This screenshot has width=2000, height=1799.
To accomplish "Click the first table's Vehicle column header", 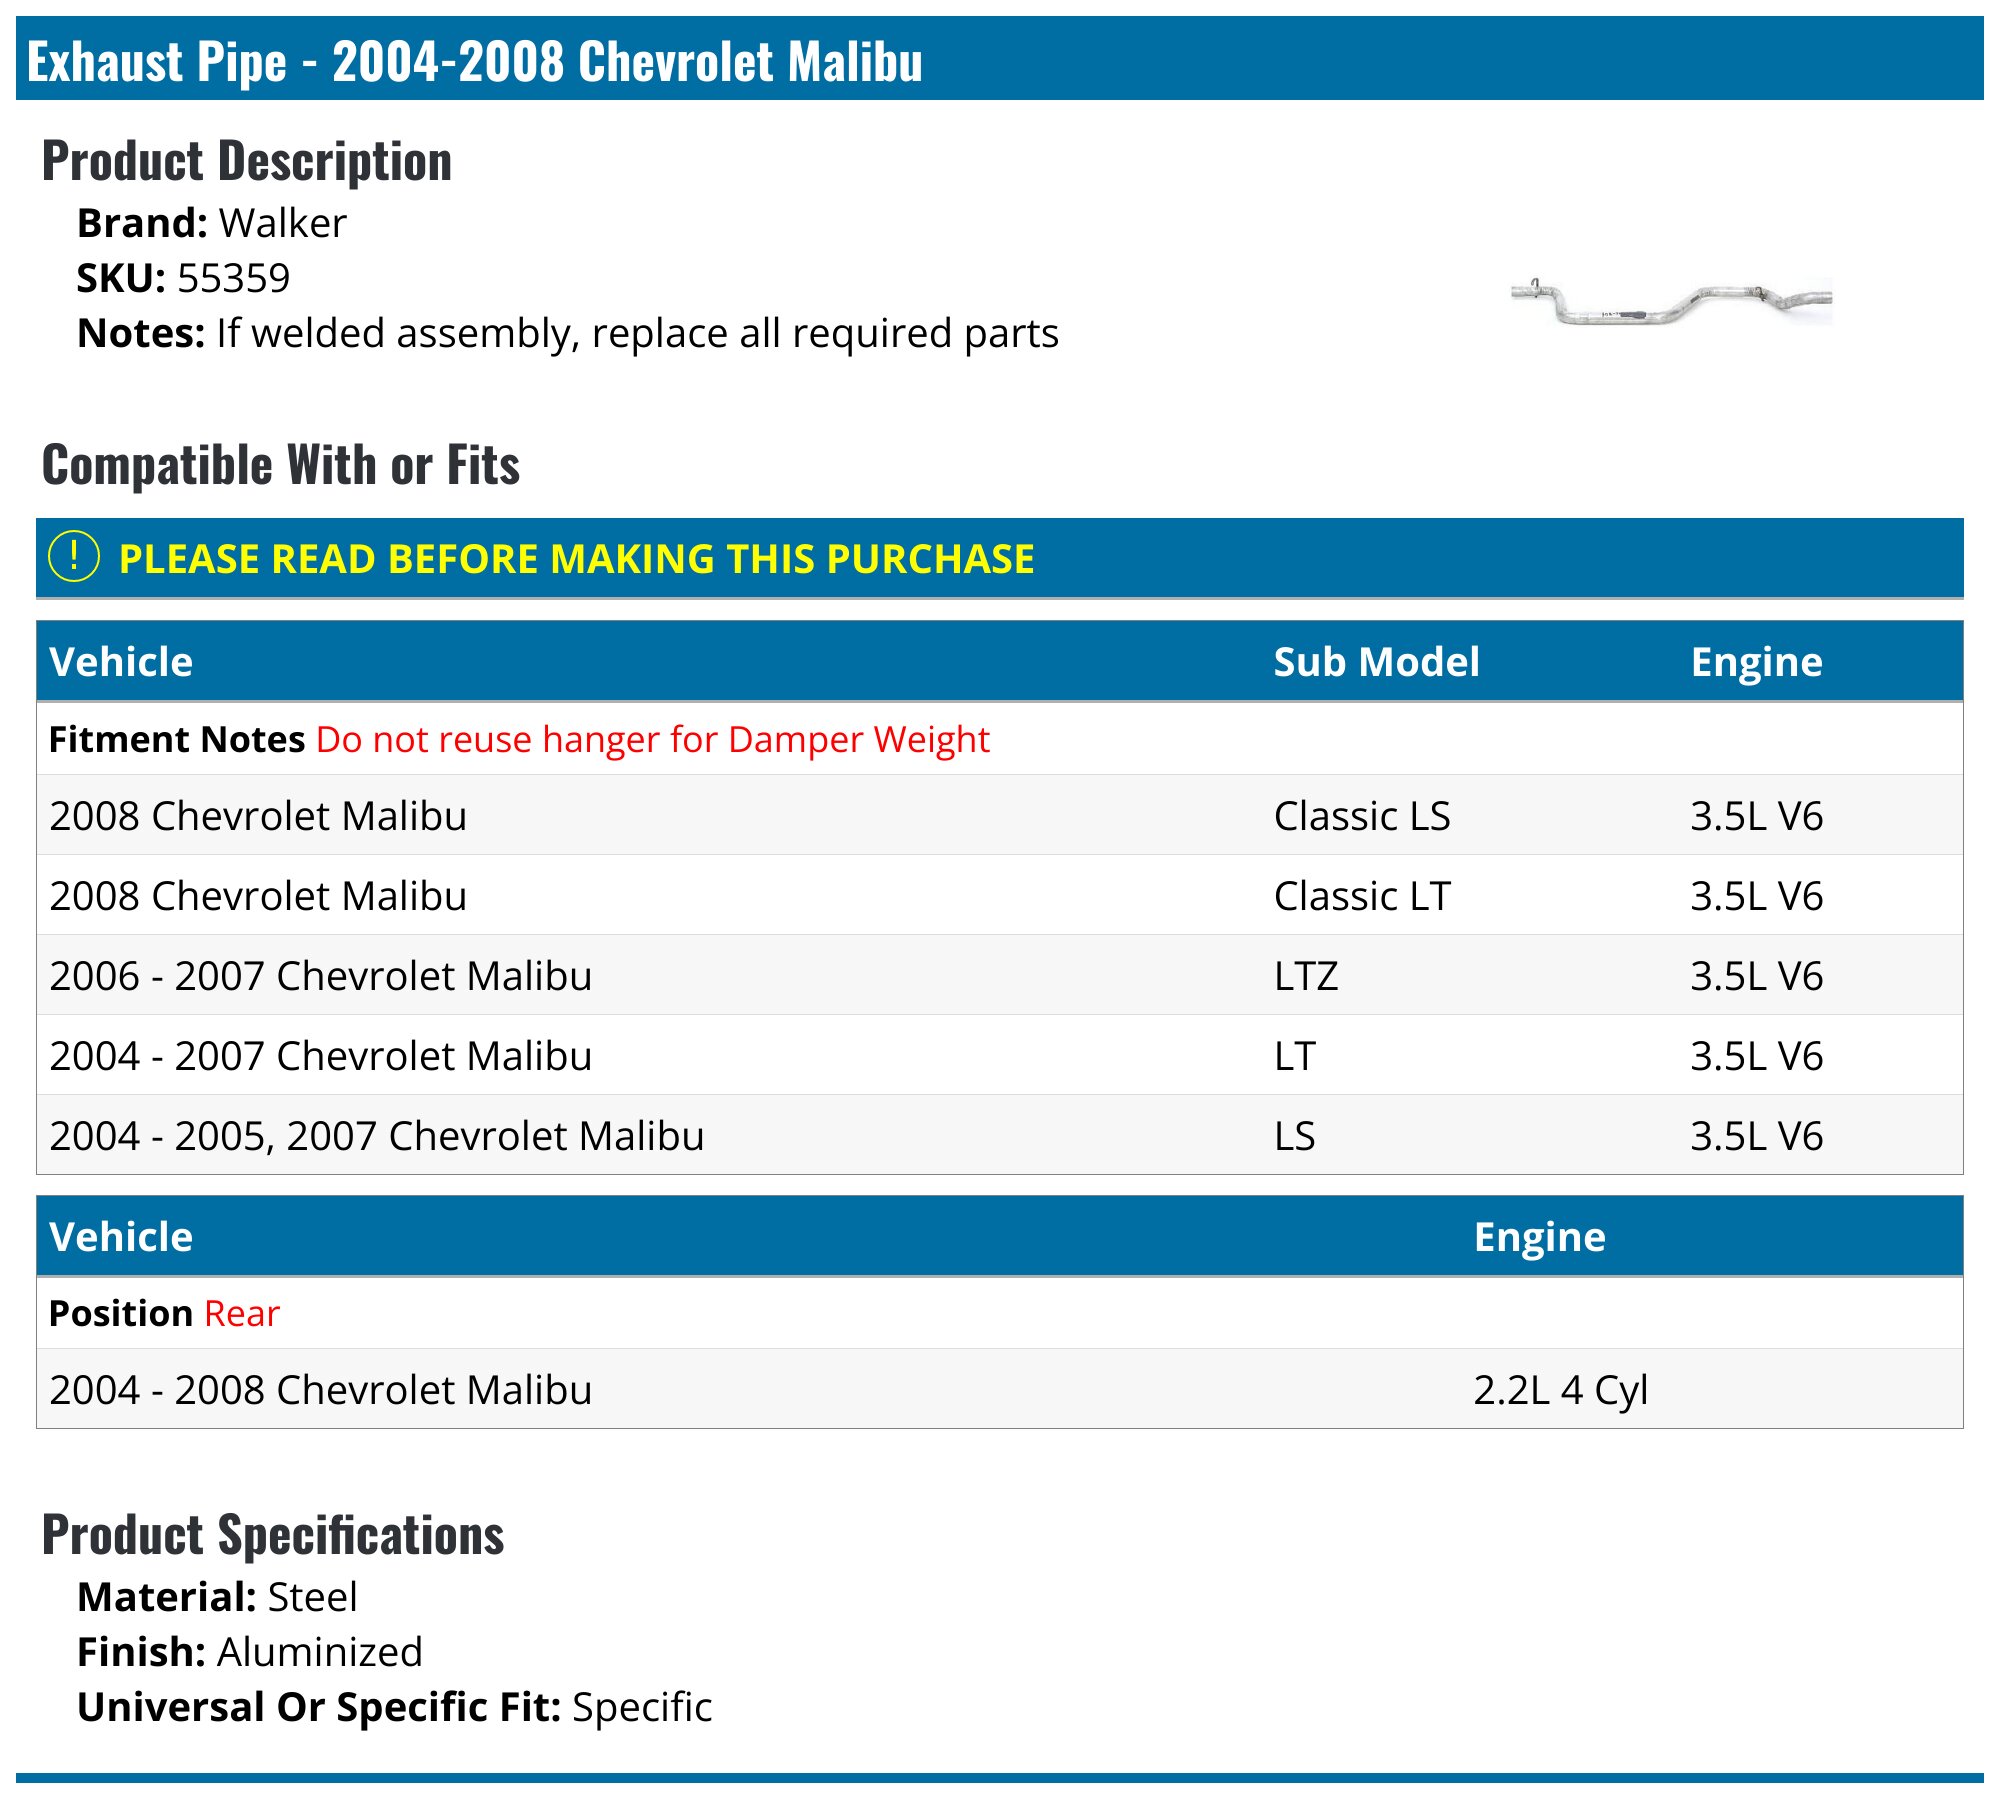I will pyautogui.click(x=121, y=662).
